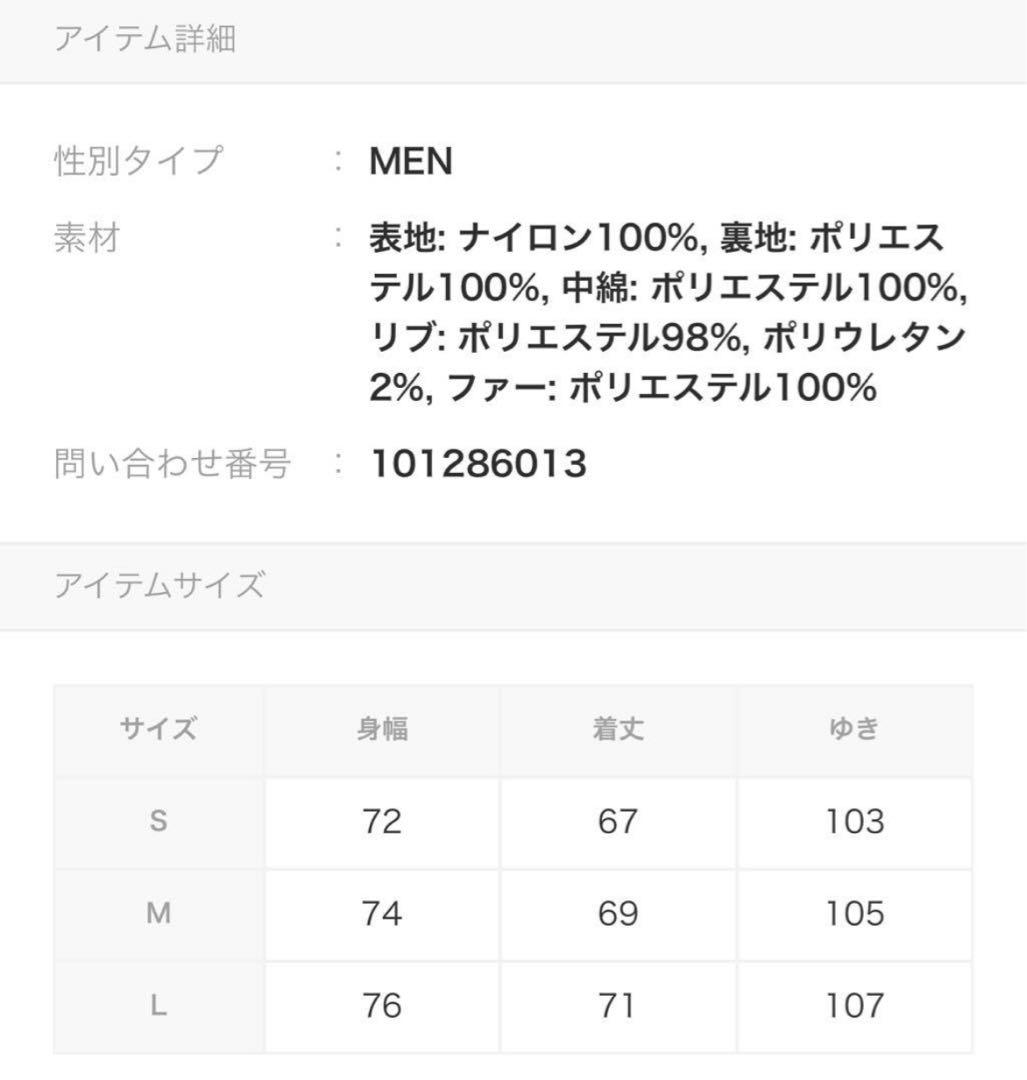
Task: Click the MEN gender value
Action: point(411,161)
